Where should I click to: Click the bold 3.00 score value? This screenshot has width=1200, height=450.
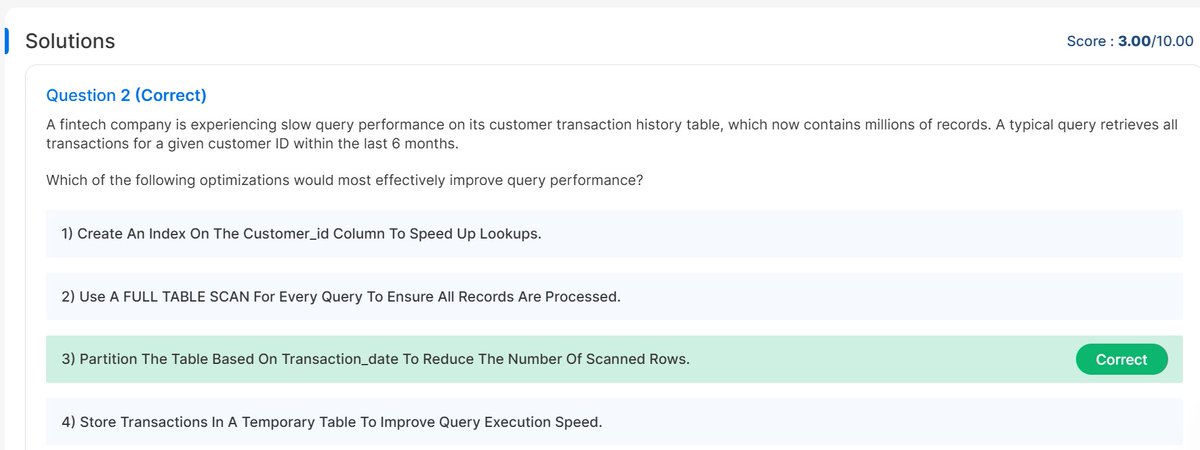click(1135, 41)
